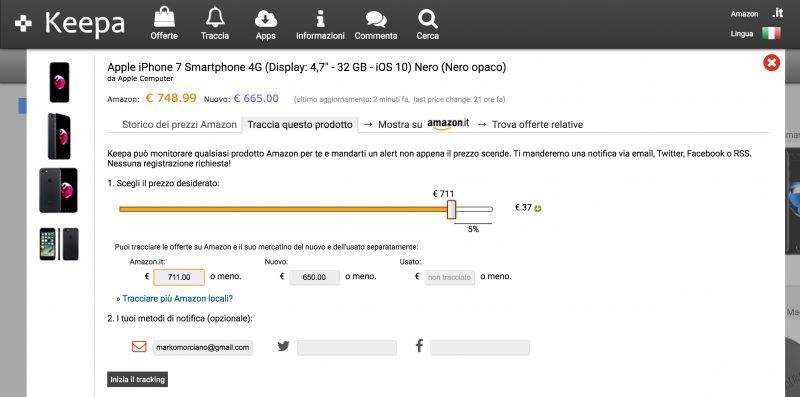Click the Keepa logo
The width and height of the screenshot is (800, 397).
(69, 23)
